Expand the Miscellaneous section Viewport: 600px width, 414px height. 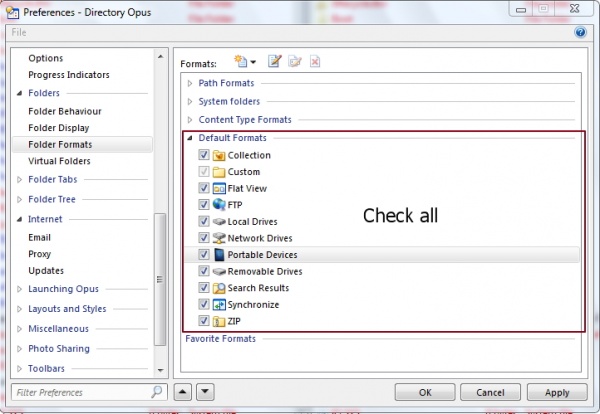pyautogui.click(x=20, y=329)
